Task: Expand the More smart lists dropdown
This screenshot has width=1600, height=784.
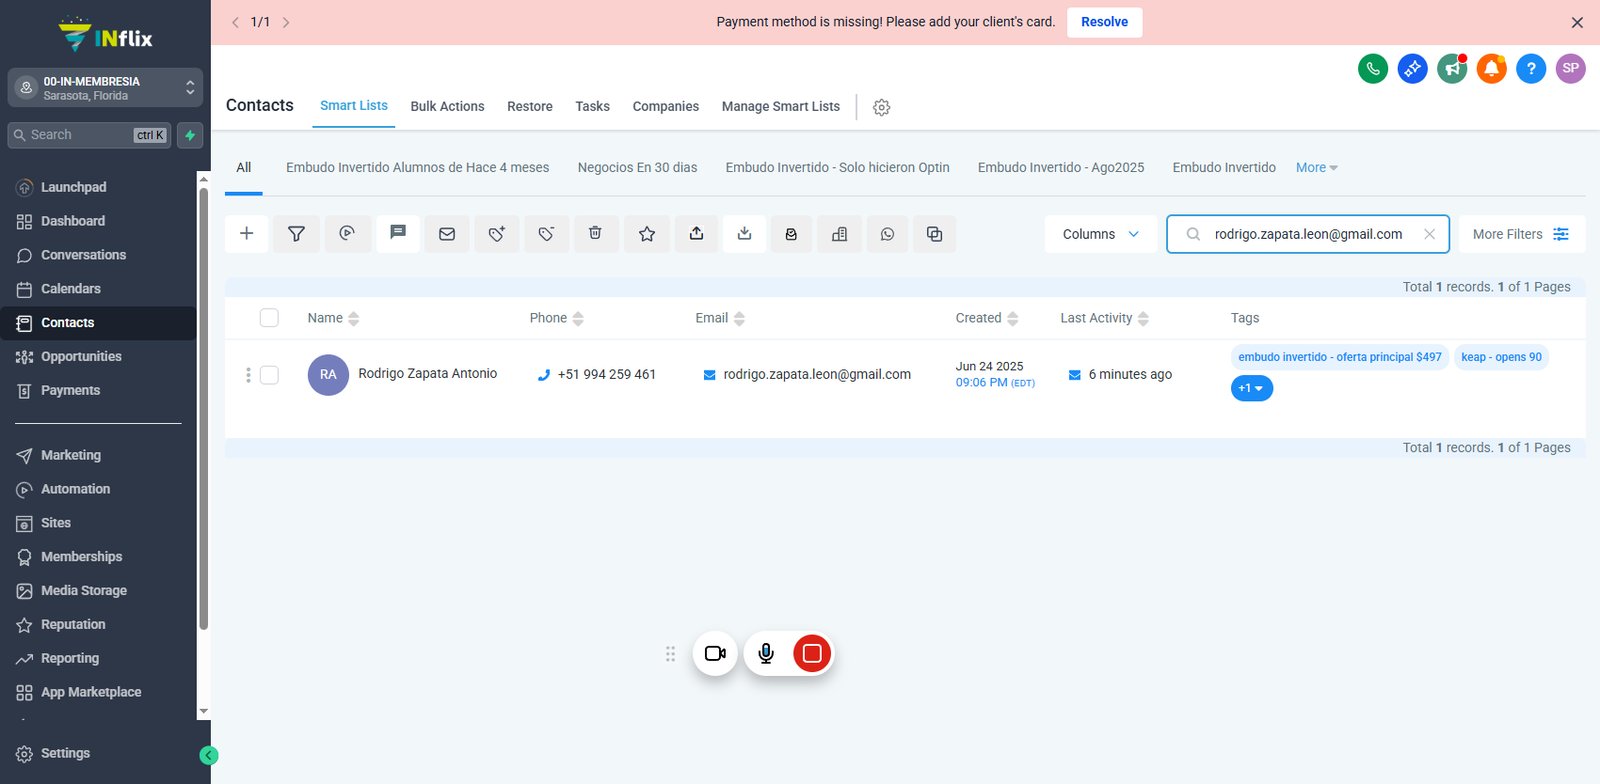Action: click(x=1317, y=168)
